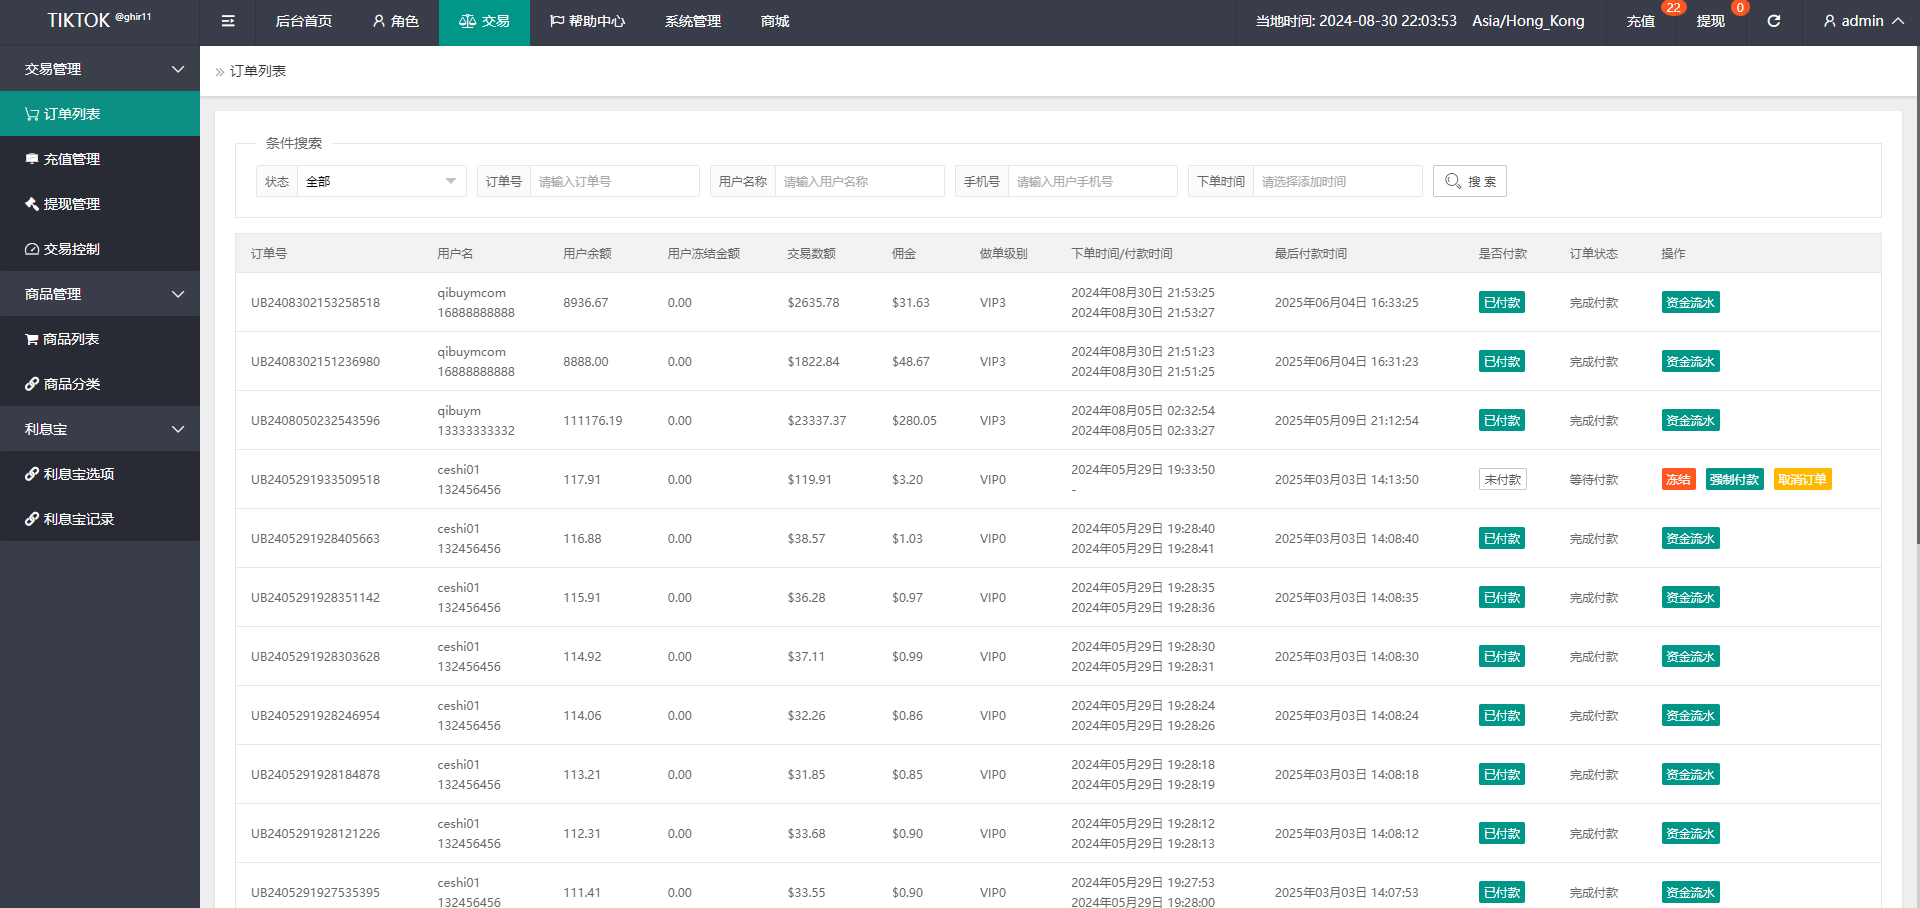
Task: Open 利息宝记录 in the sidebar
Action: point(78,519)
